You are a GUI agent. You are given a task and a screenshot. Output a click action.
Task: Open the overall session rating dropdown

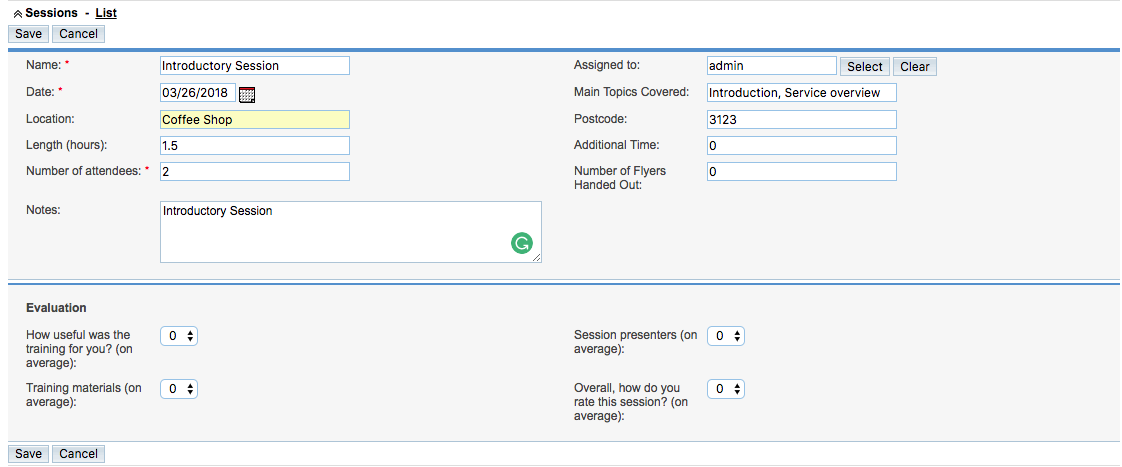(726, 389)
